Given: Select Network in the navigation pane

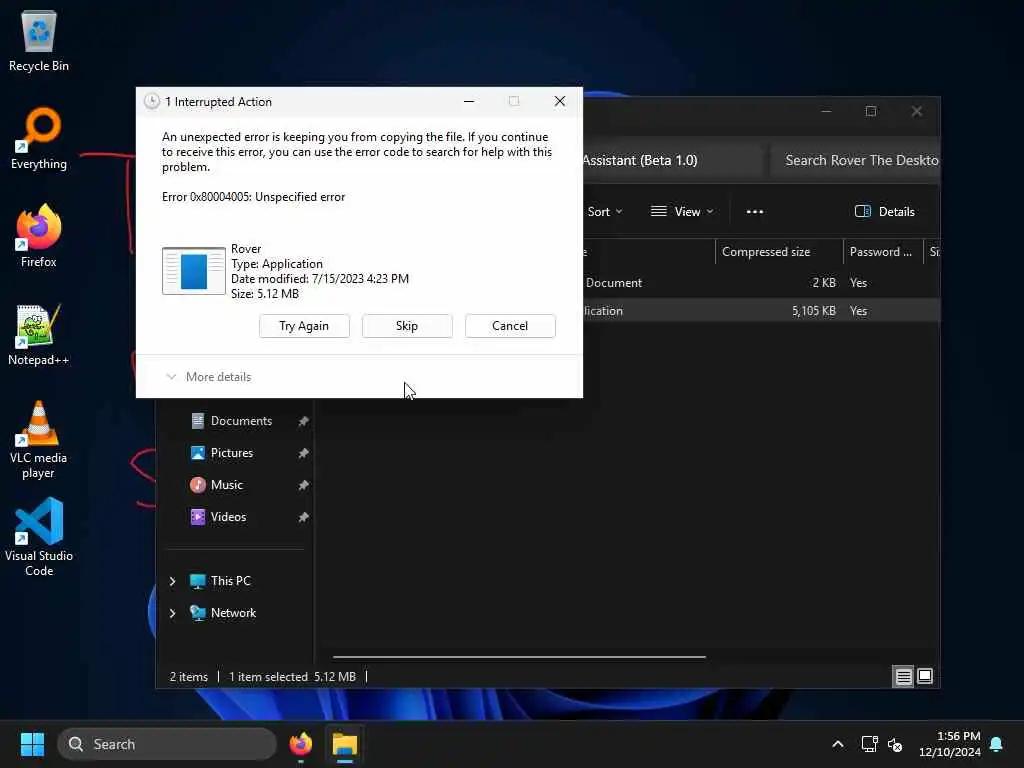Looking at the screenshot, I should pos(232,613).
